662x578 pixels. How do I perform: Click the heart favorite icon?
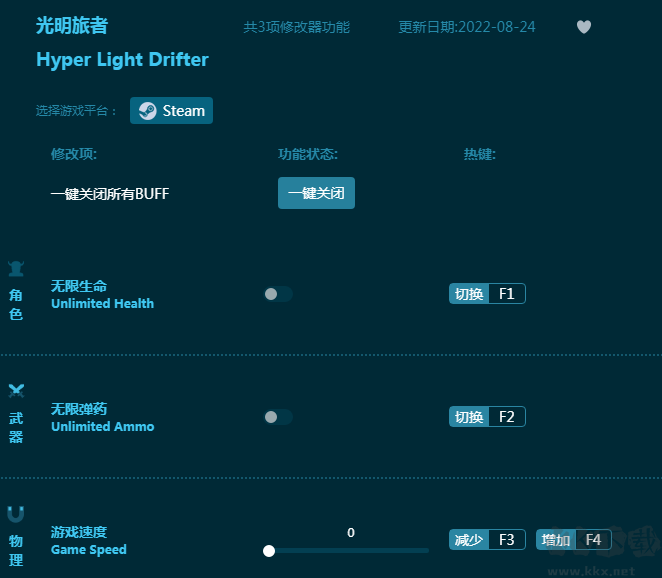point(584,27)
